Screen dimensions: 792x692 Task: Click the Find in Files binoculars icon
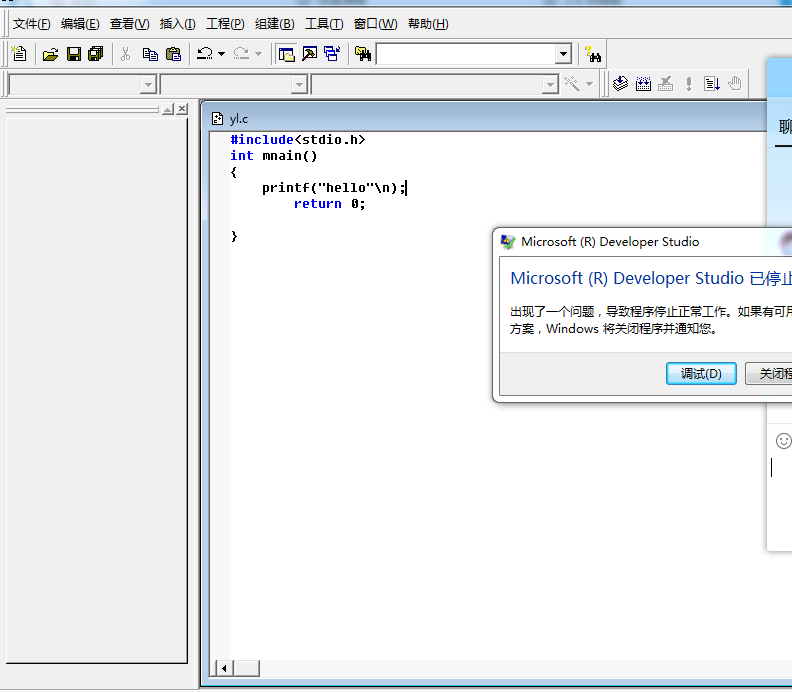(363, 54)
